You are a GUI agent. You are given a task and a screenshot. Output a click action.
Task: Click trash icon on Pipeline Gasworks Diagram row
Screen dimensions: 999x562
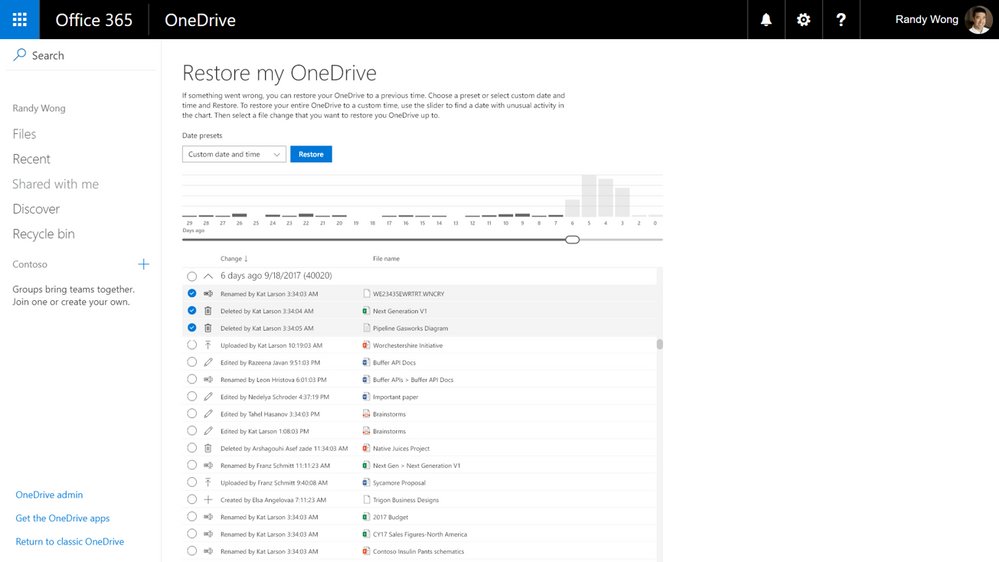pyautogui.click(x=208, y=328)
